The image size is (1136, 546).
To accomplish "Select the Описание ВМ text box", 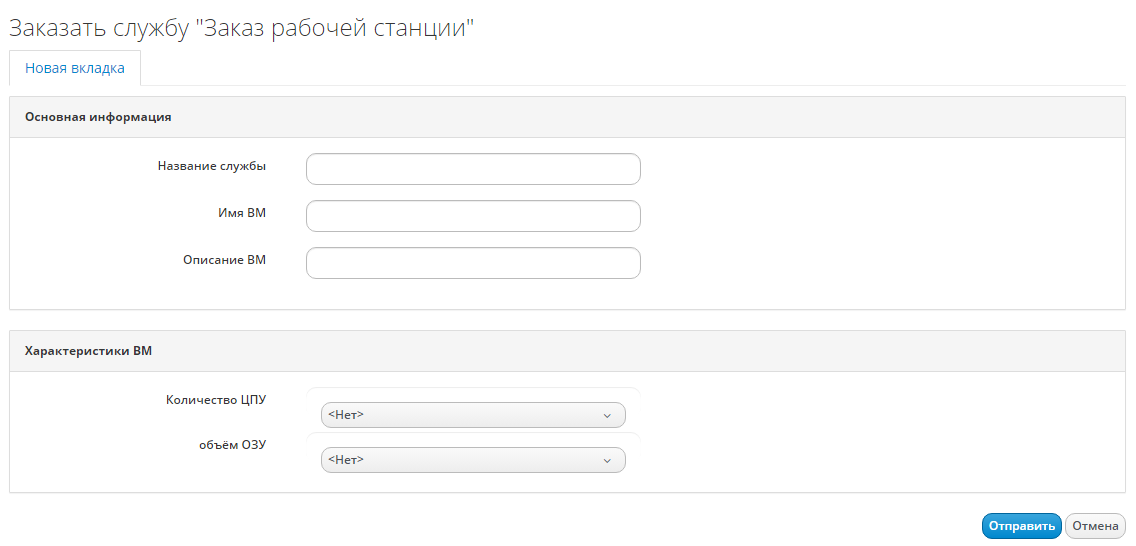I will (x=473, y=263).
